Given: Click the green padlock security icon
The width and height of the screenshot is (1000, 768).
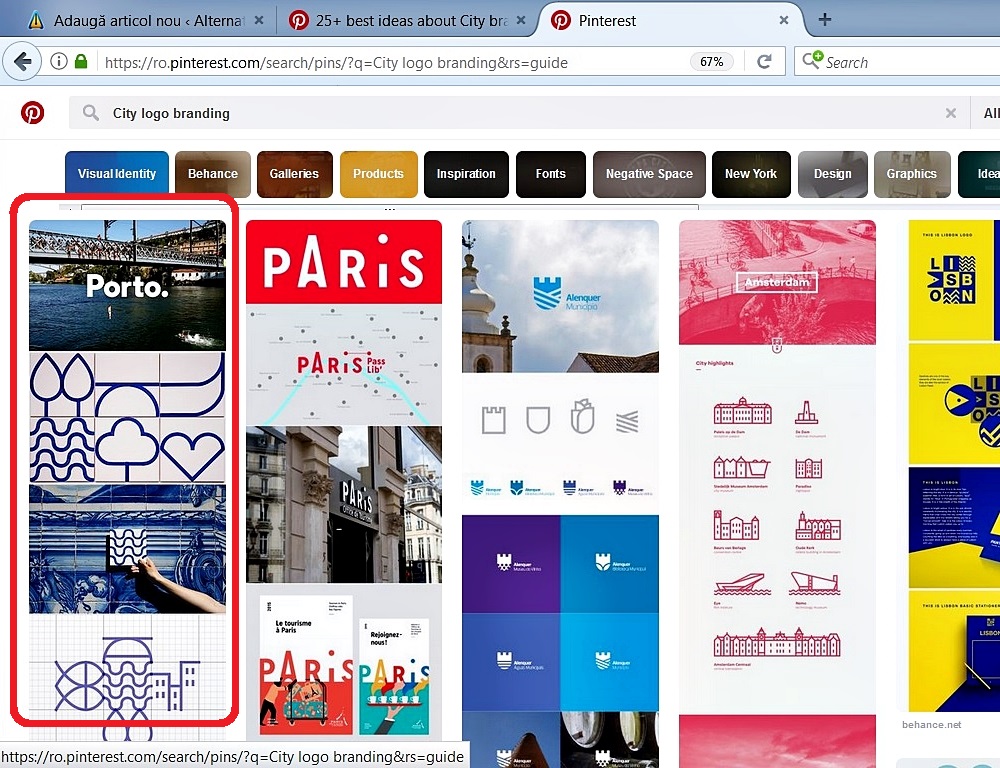Looking at the screenshot, I should 81,62.
